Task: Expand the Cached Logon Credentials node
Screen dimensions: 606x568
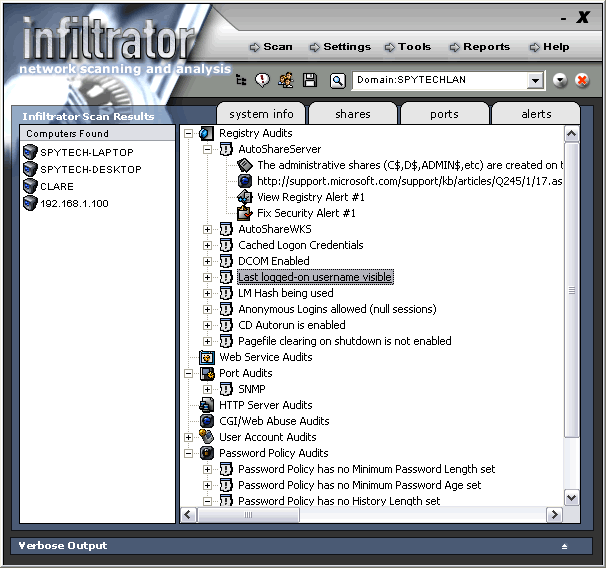Action: point(208,245)
